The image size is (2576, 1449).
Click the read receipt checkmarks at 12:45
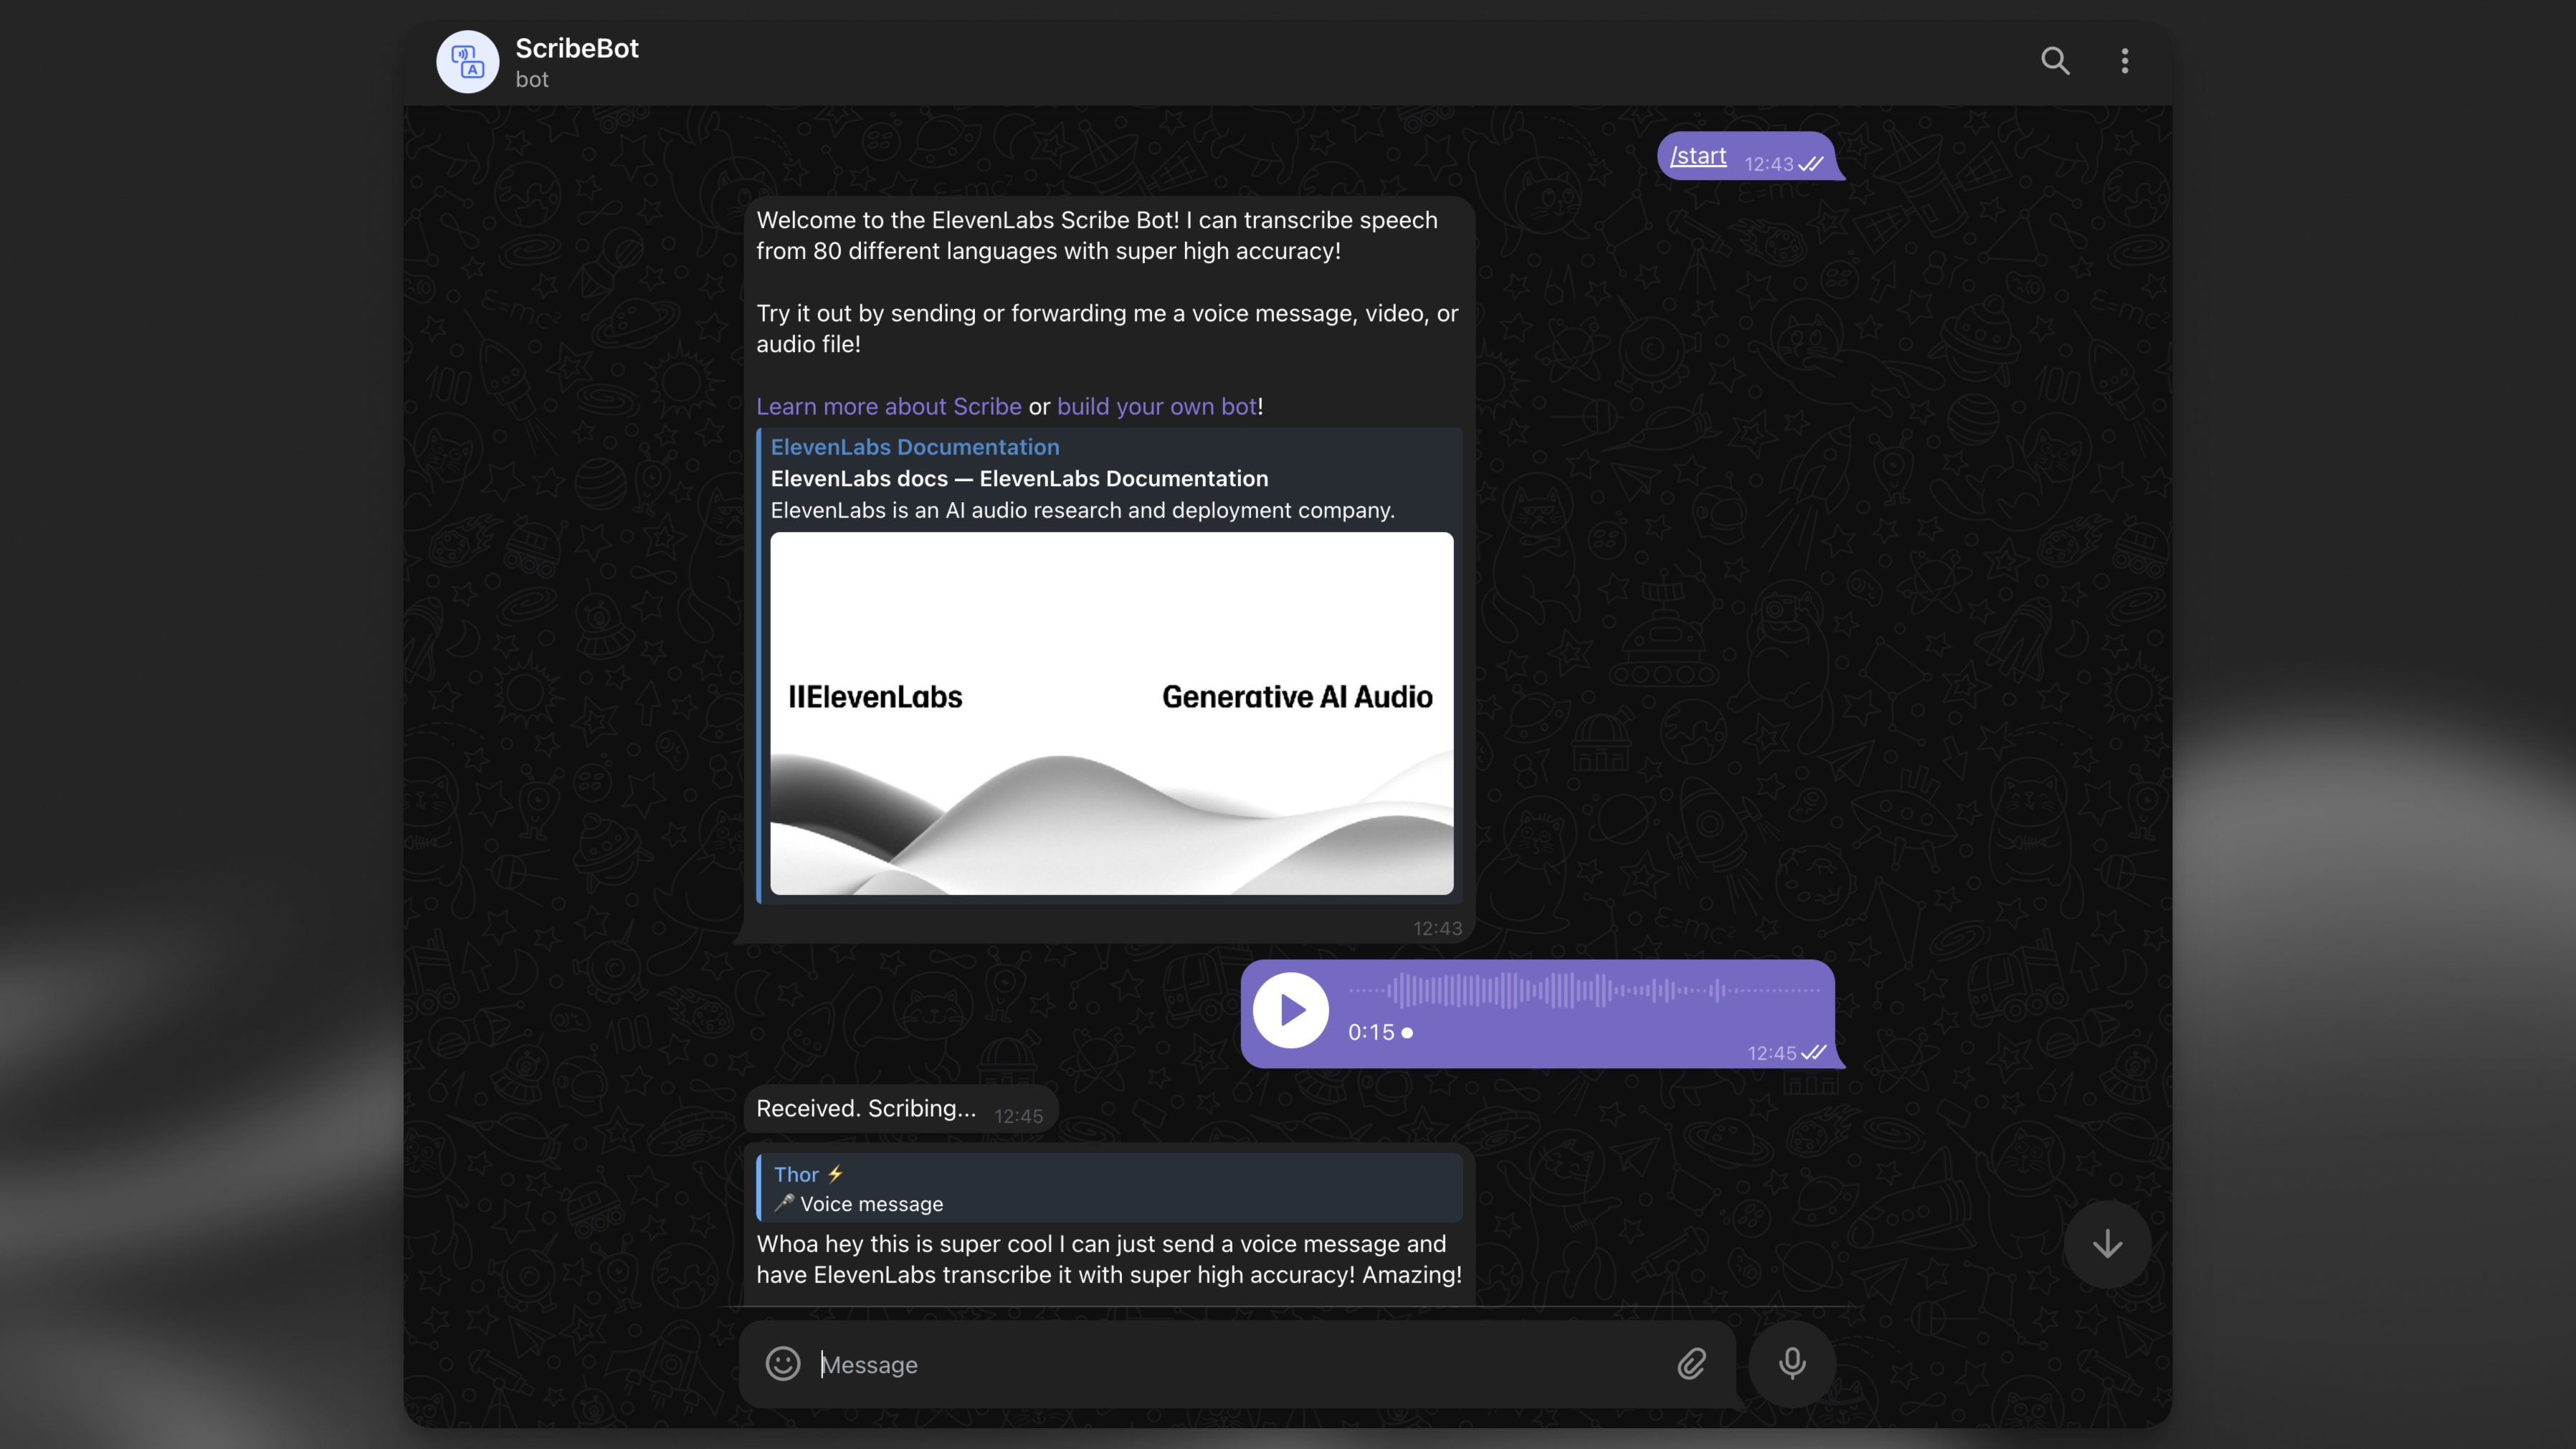pos(1813,1052)
